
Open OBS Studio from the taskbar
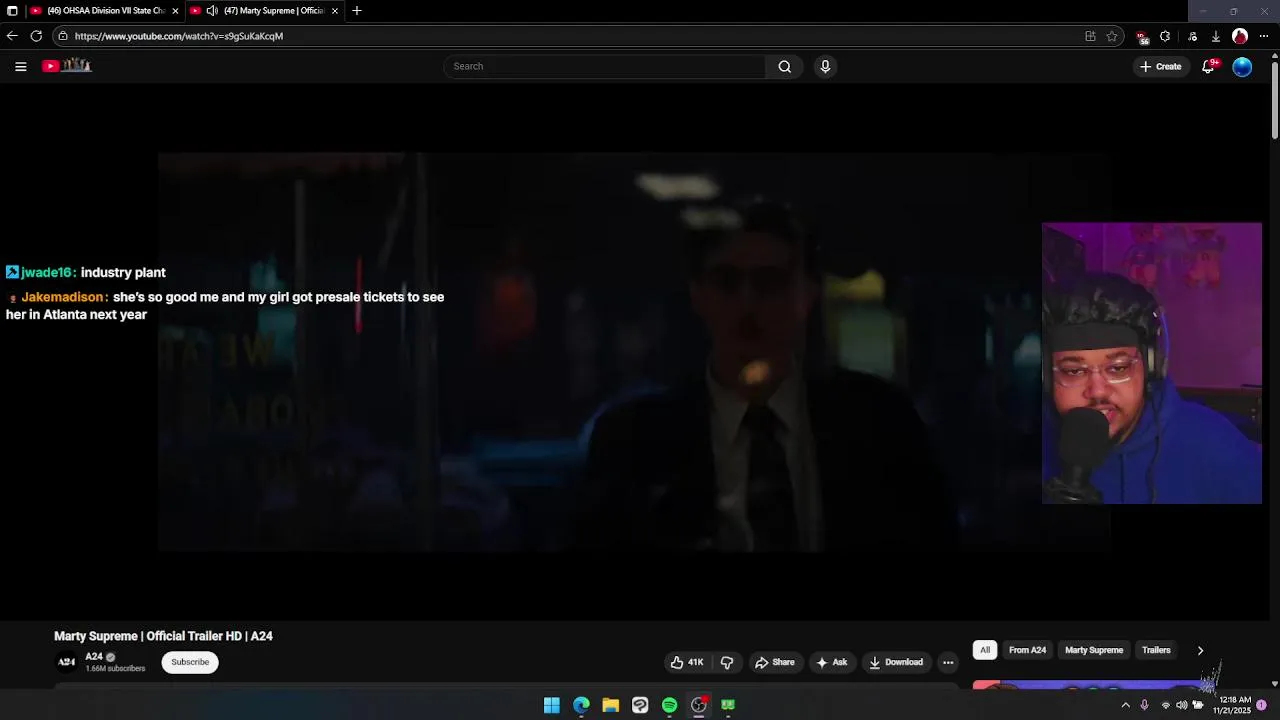coord(699,705)
